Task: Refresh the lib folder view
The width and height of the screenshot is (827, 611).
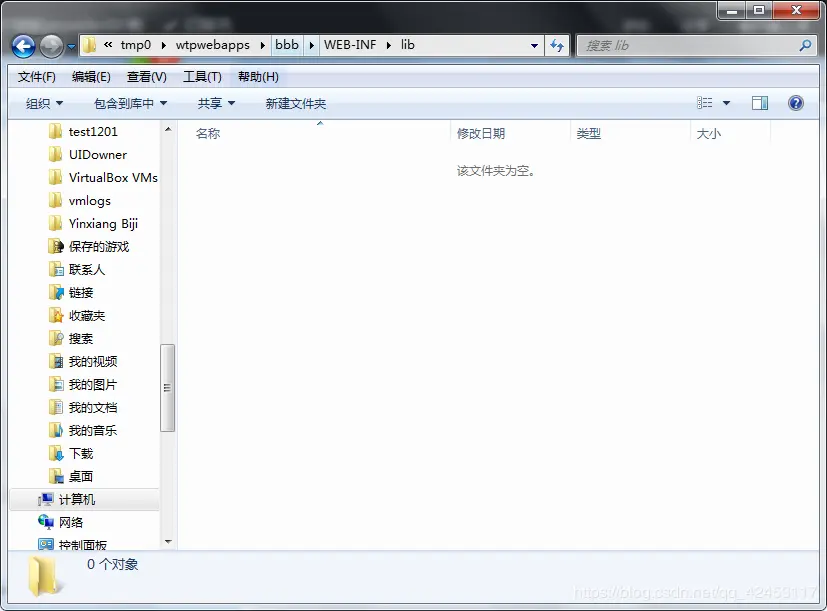Action: (x=556, y=45)
